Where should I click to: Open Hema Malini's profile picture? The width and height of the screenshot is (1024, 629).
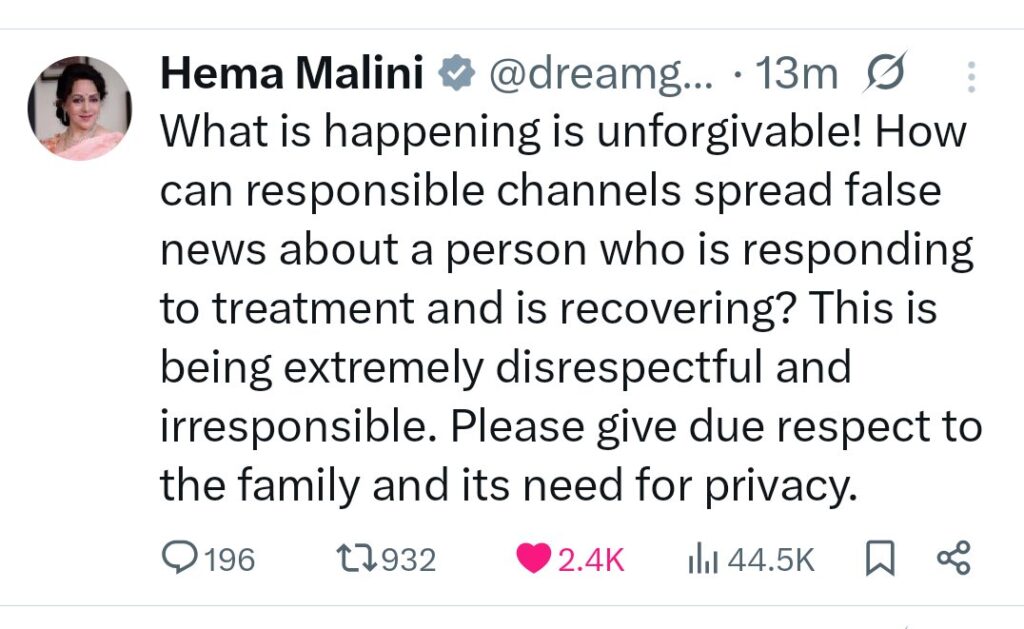click(x=79, y=108)
